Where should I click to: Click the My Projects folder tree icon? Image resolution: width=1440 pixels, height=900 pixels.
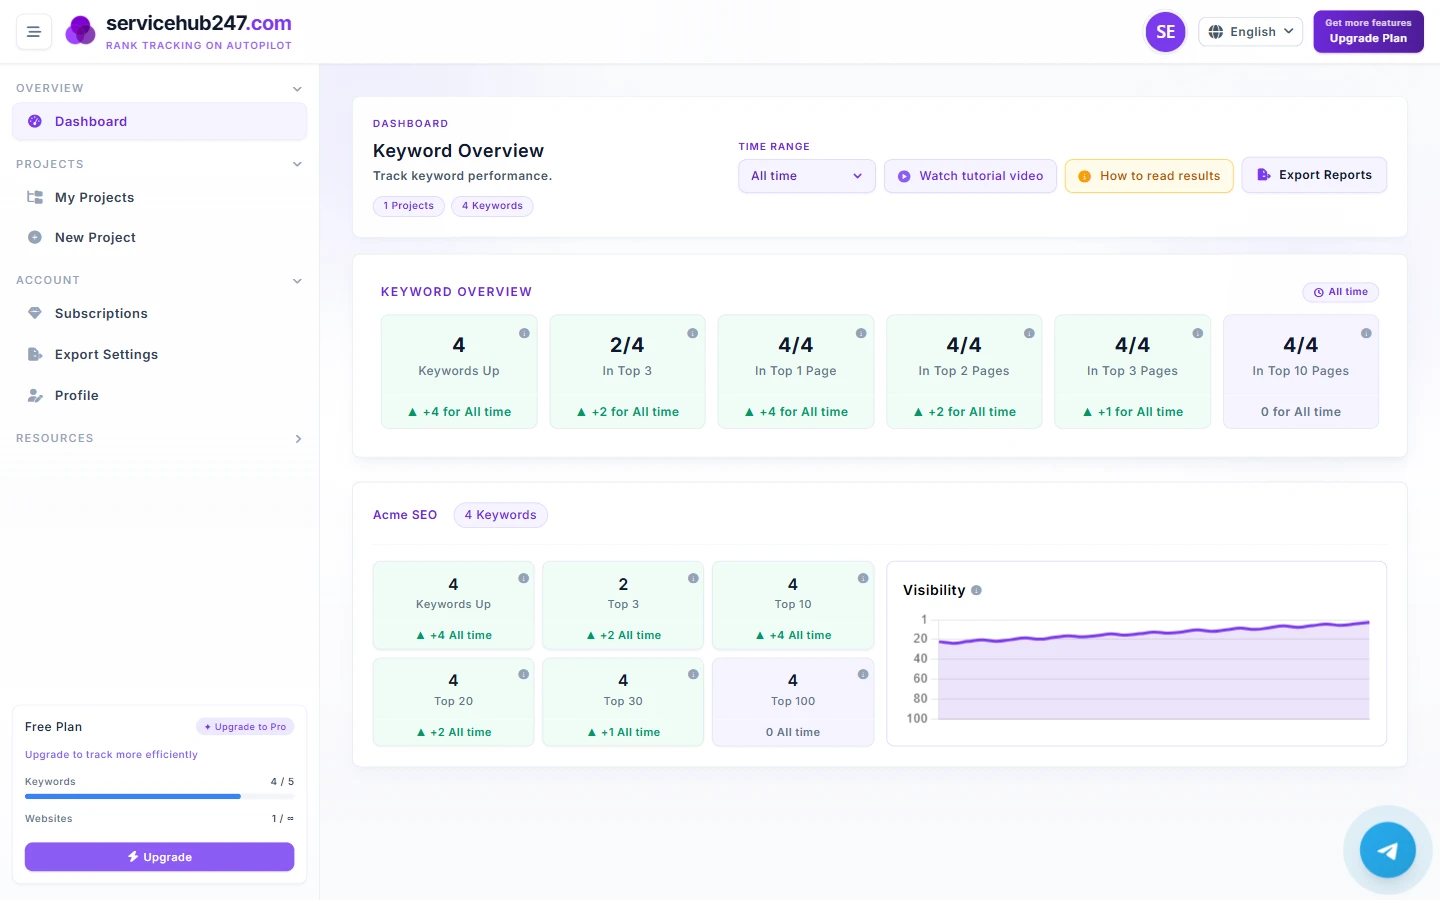[x=35, y=197]
